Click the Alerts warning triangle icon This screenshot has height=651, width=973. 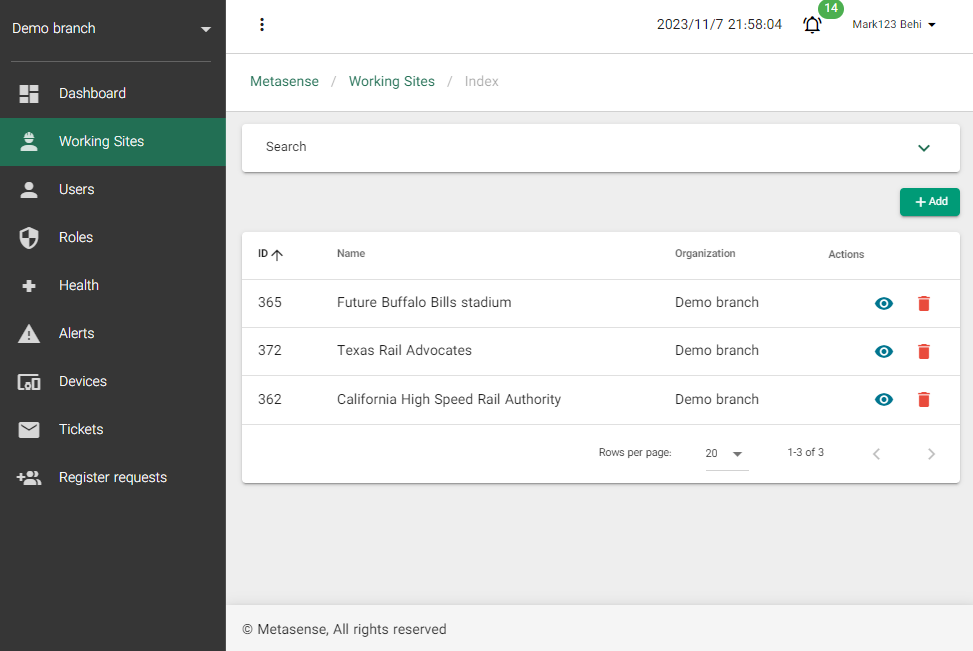(x=29, y=334)
